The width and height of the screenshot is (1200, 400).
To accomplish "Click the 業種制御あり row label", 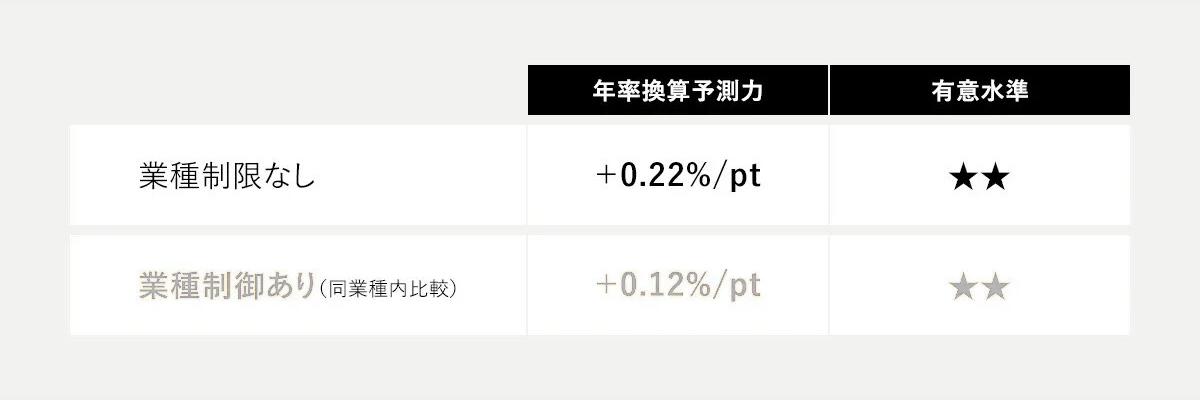I will point(228,287).
